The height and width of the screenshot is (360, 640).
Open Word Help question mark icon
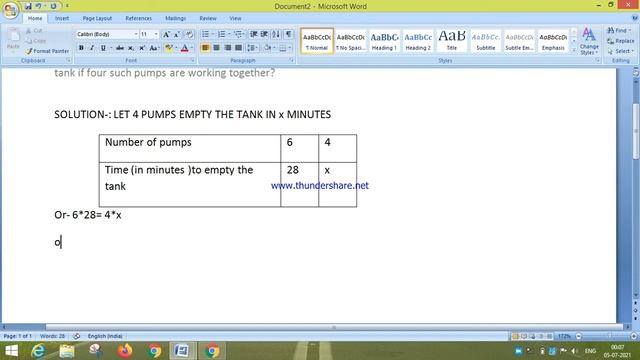635,18
